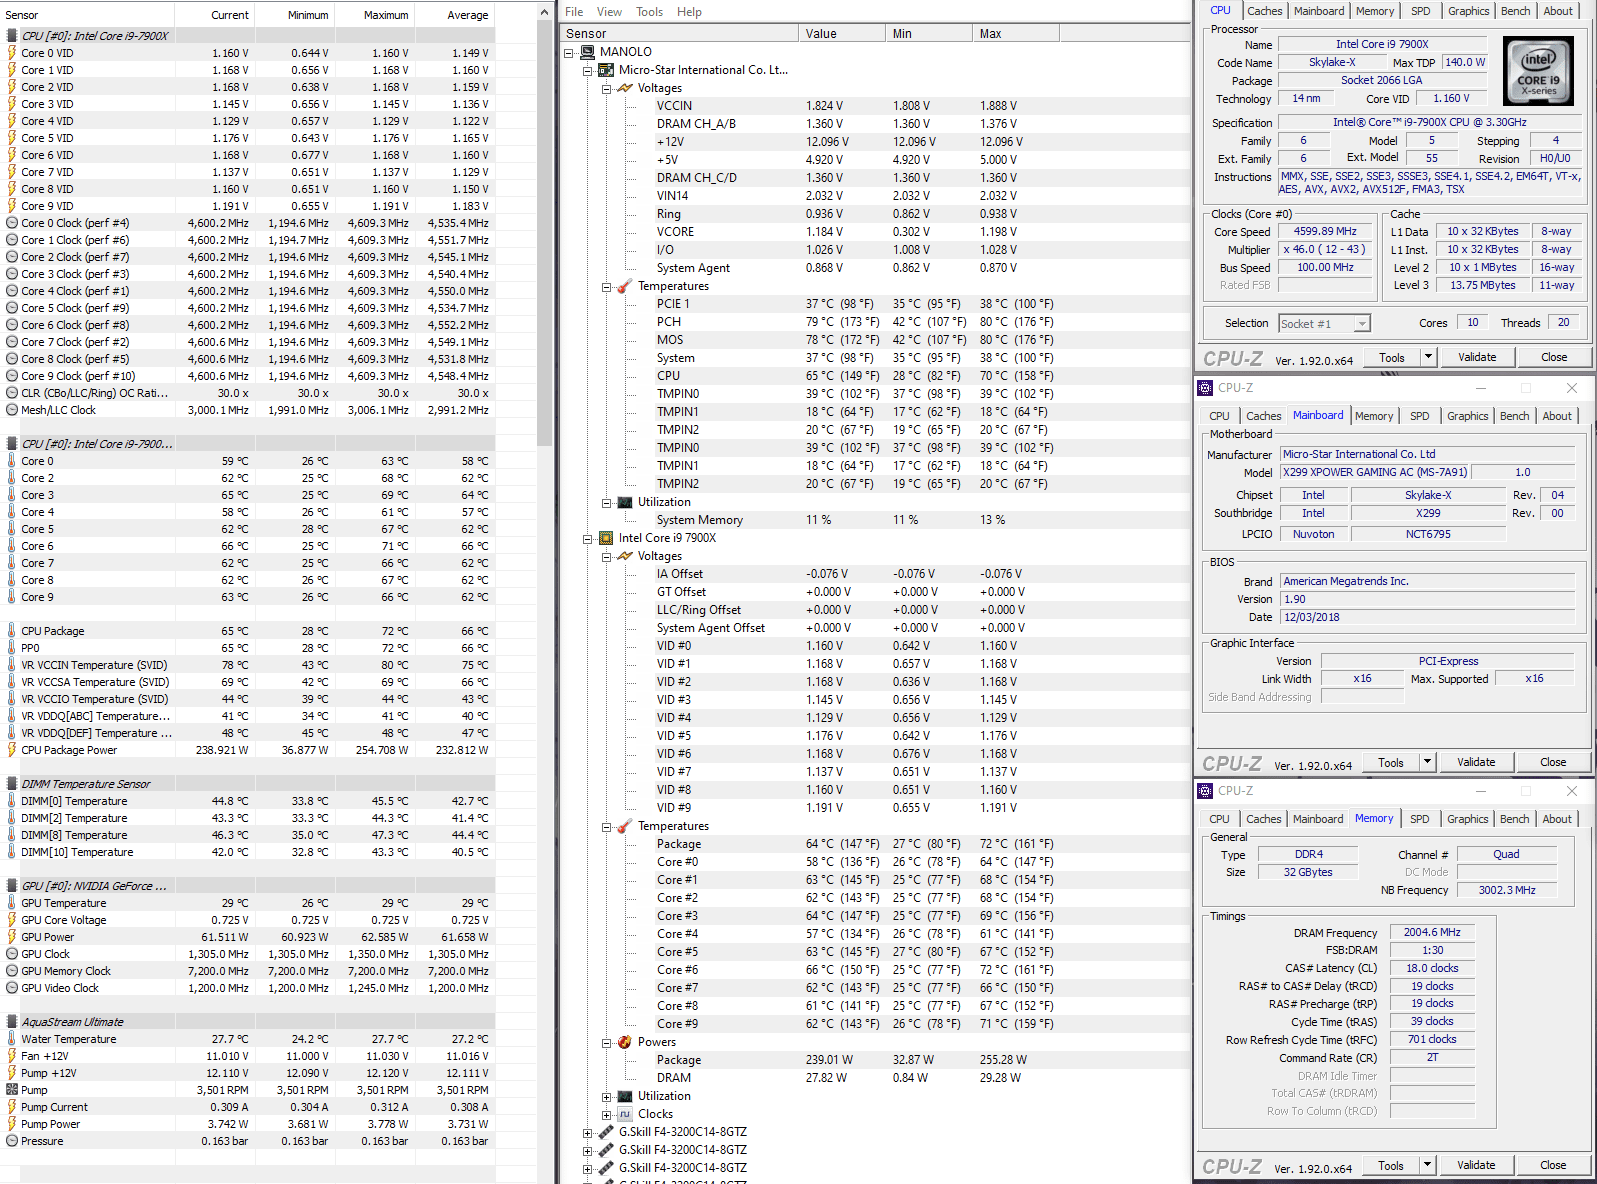Image resolution: width=1597 pixels, height=1184 pixels.
Task: Click the CPU-Z title icon of the Mainboard window
Action: [x=1206, y=388]
